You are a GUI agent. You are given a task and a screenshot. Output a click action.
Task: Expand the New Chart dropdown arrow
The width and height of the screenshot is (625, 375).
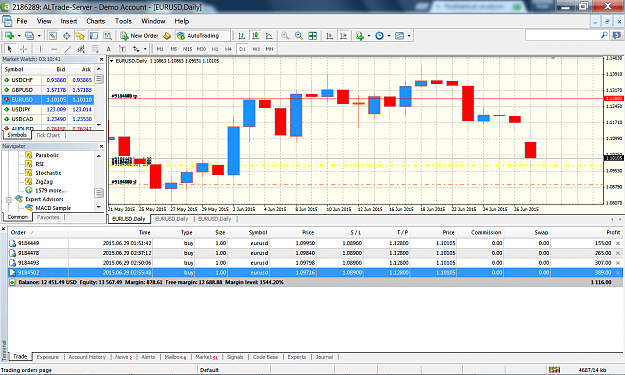pos(19,36)
